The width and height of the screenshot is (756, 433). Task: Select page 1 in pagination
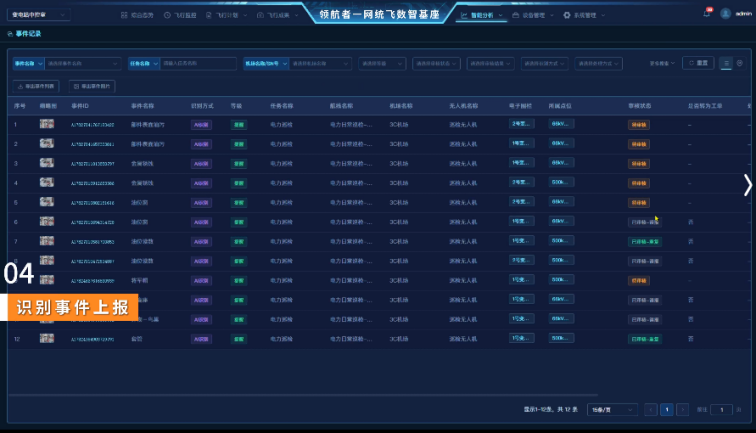667,410
